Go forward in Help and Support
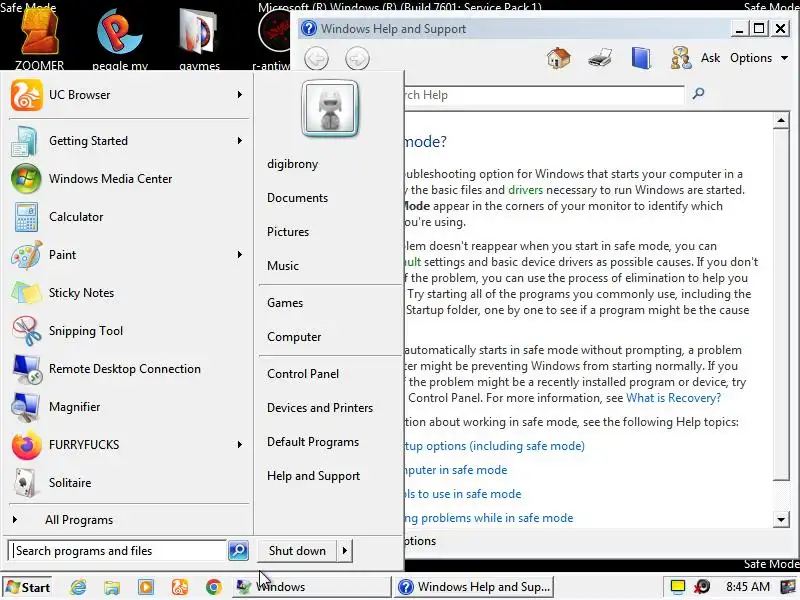 point(357,59)
